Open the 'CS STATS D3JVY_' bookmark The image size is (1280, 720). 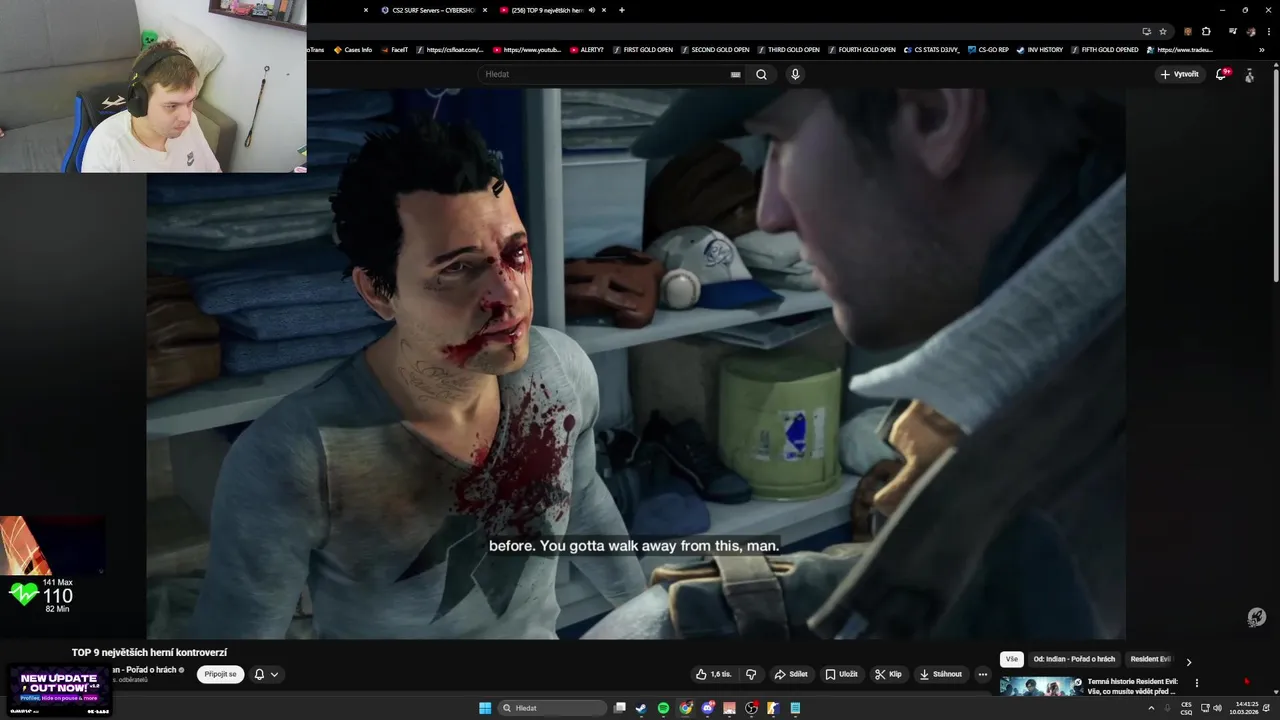(931, 49)
